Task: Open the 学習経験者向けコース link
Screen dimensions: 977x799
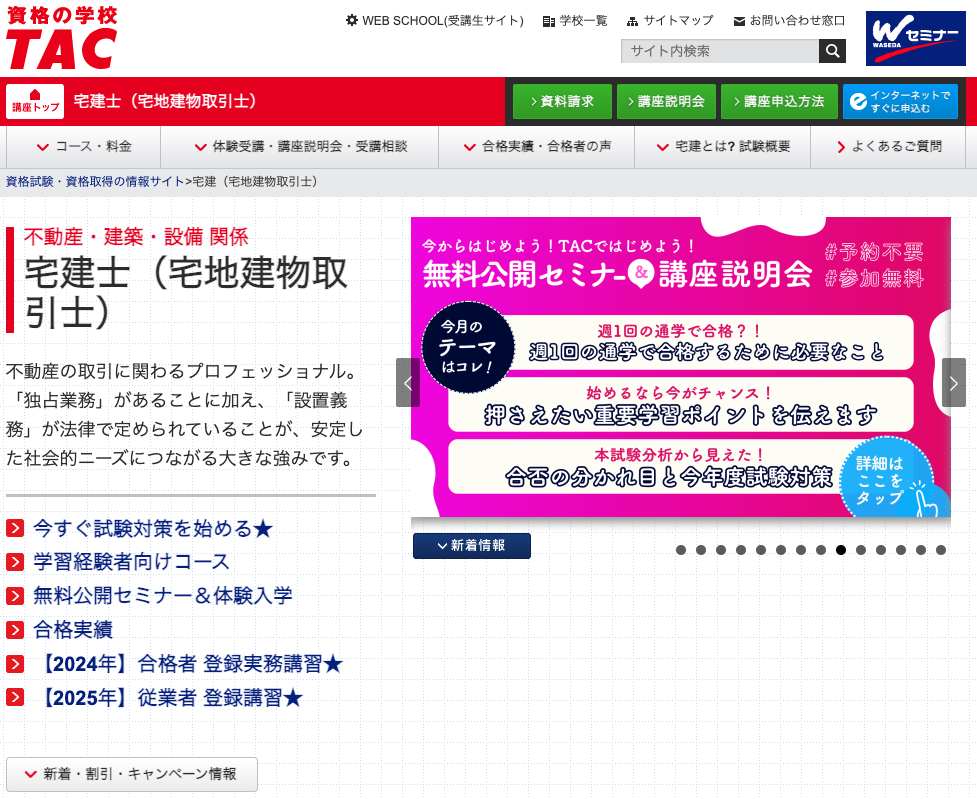Action: pos(131,562)
